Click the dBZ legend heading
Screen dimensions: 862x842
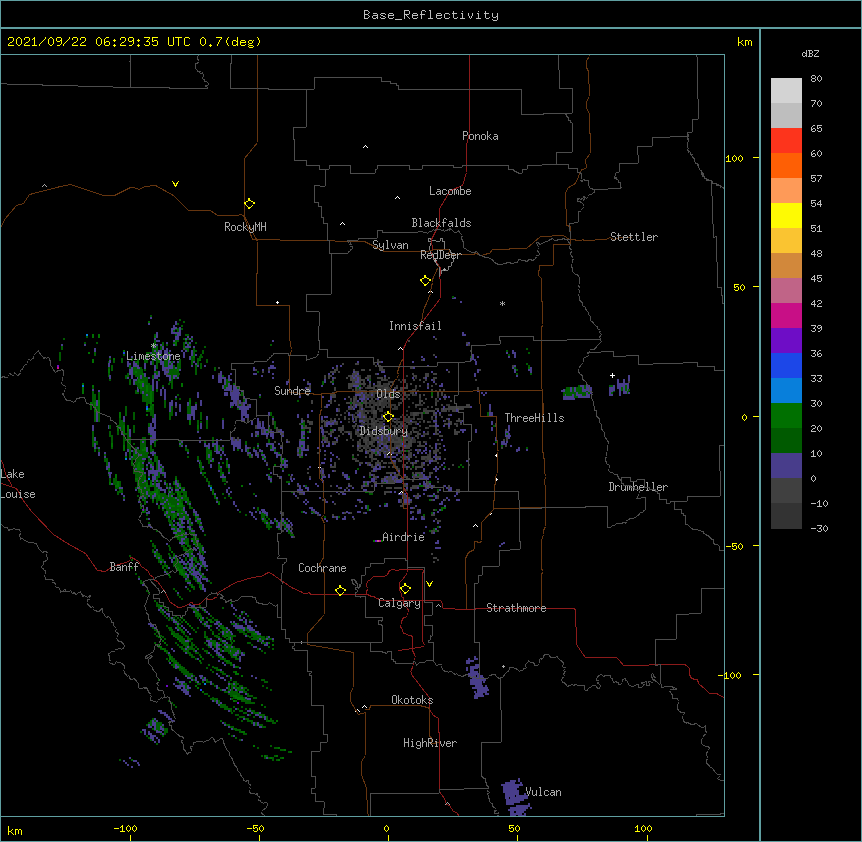coord(810,53)
